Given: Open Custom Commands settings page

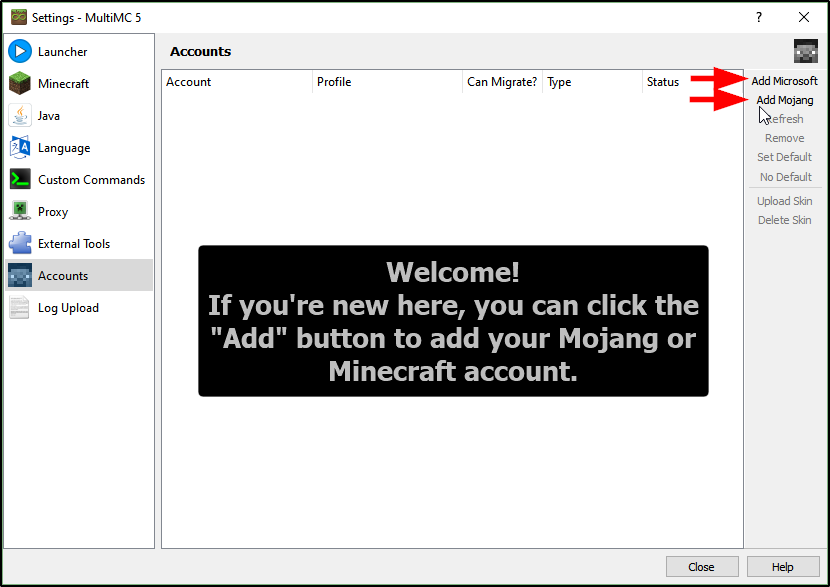Looking at the screenshot, I should coord(79,179).
